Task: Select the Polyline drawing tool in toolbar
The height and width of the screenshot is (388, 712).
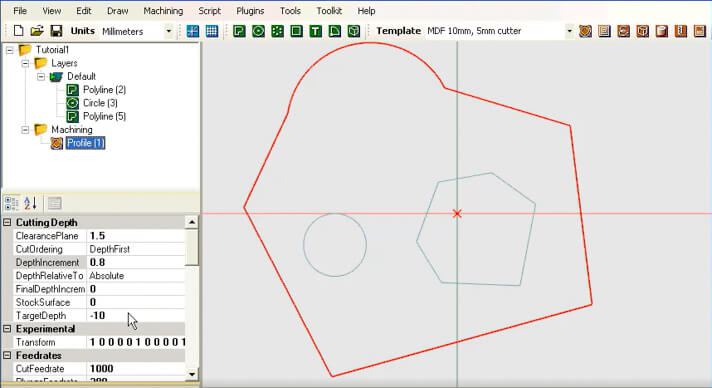Action: click(239, 31)
